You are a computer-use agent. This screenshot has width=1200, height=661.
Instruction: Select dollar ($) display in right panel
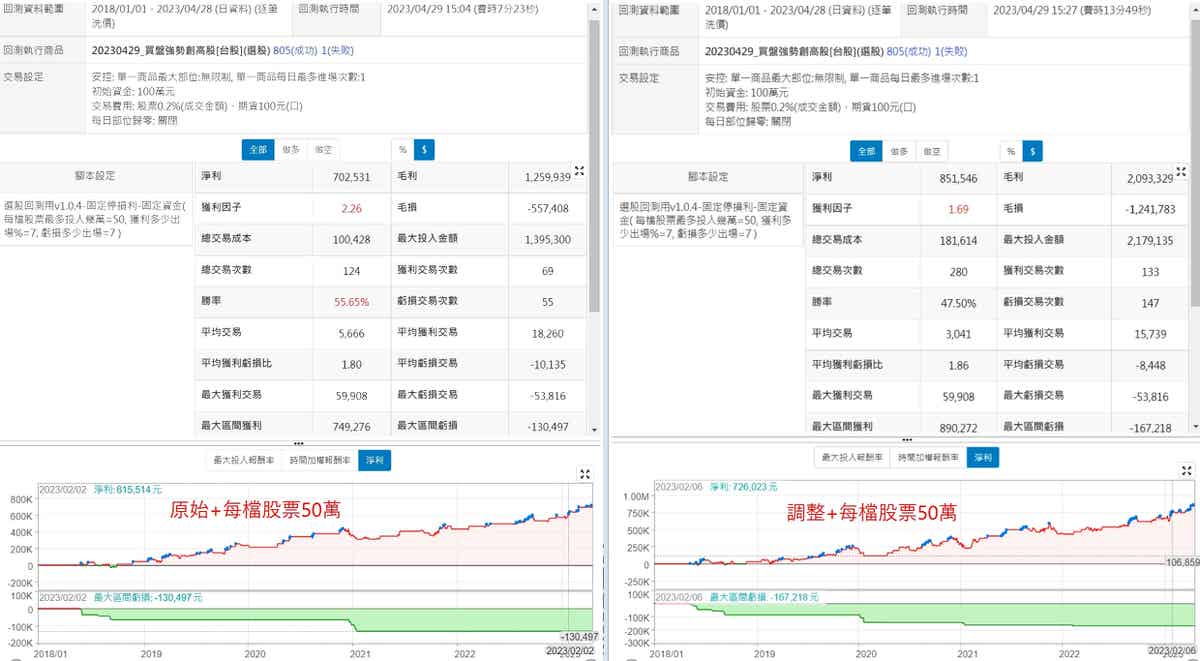point(1031,151)
